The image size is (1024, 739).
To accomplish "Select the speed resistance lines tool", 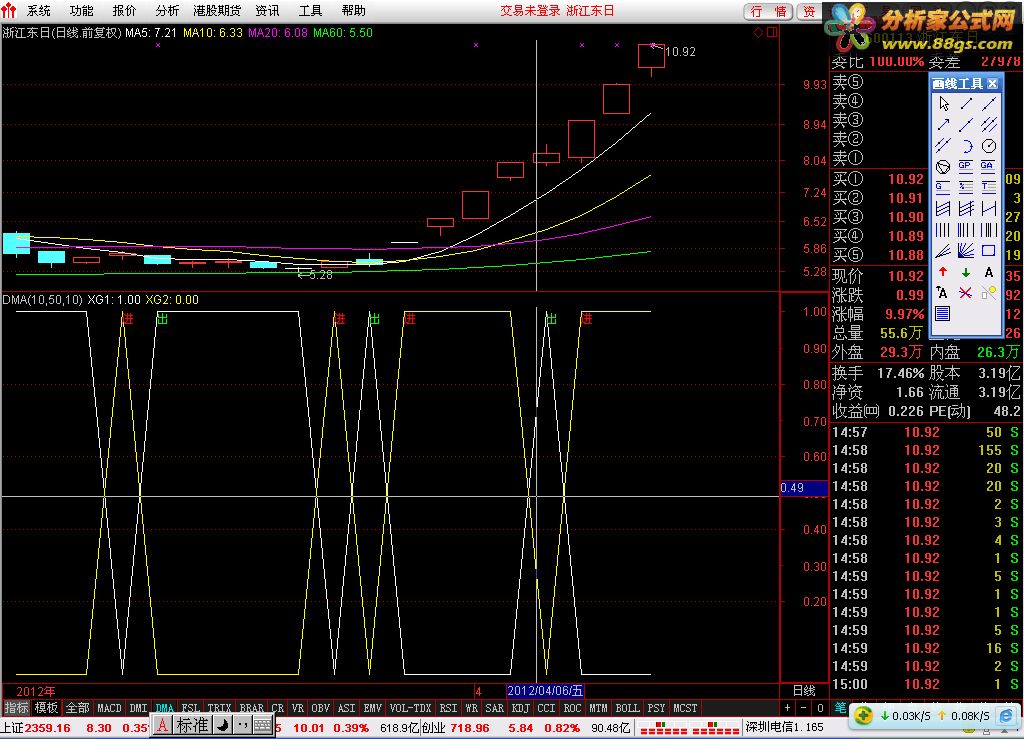I will [x=943, y=251].
